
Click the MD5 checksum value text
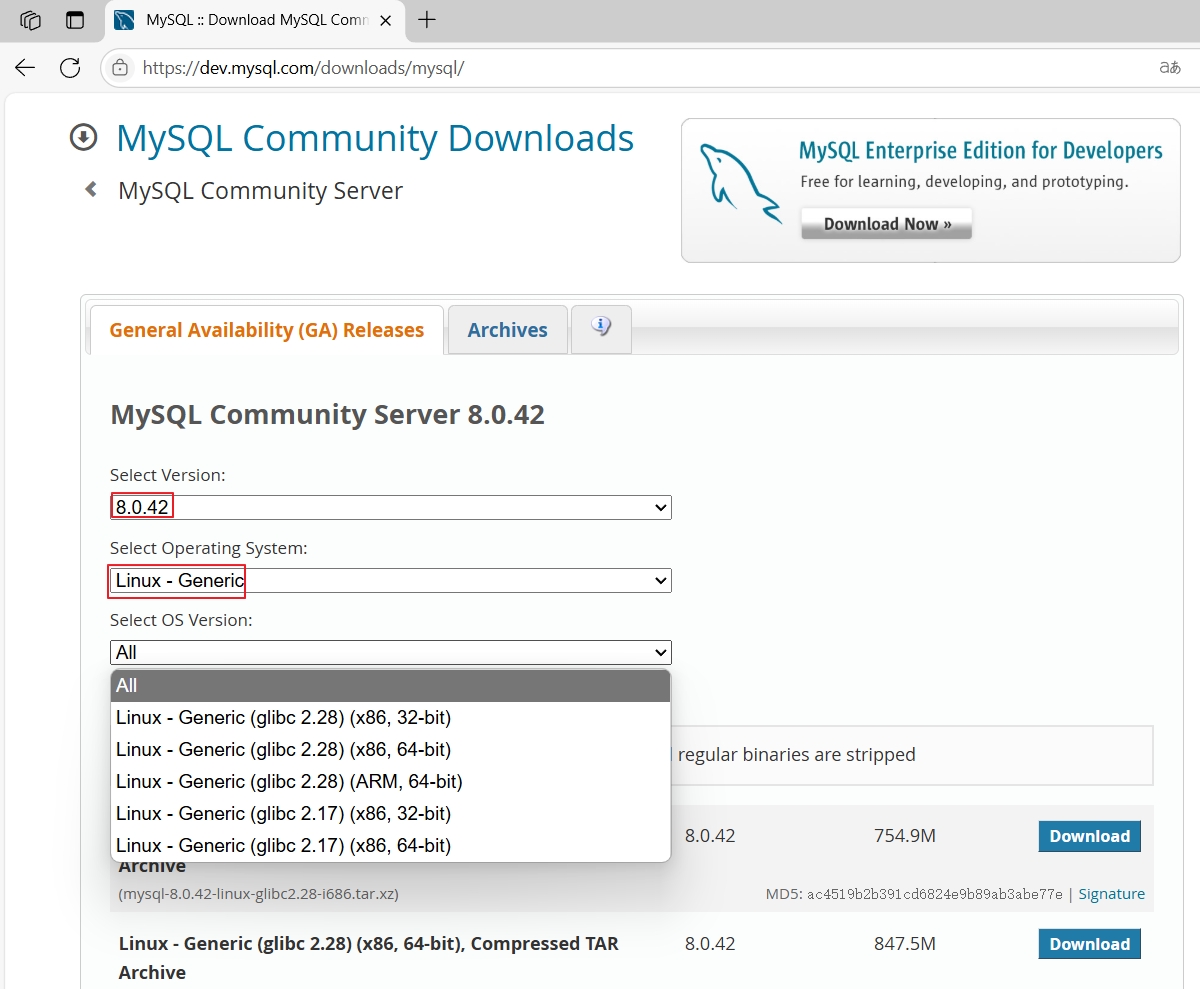[935, 894]
